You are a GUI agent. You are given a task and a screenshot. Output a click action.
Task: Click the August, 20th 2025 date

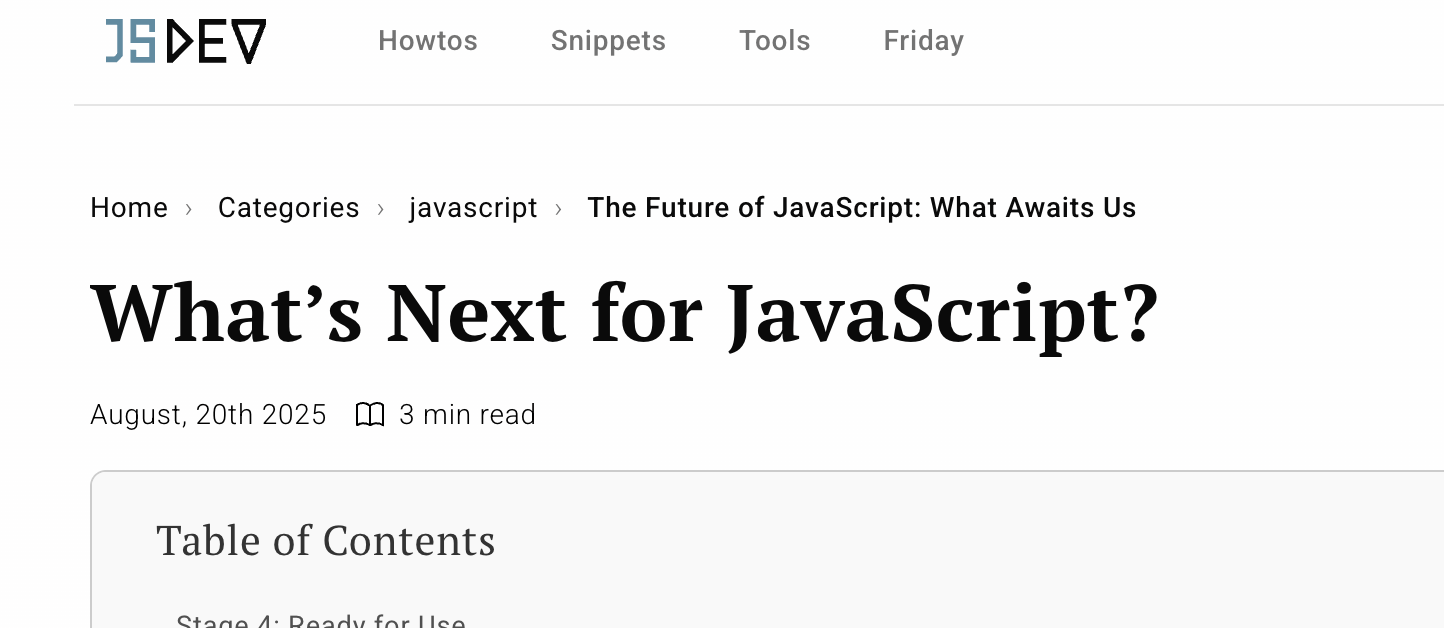[x=208, y=414]
